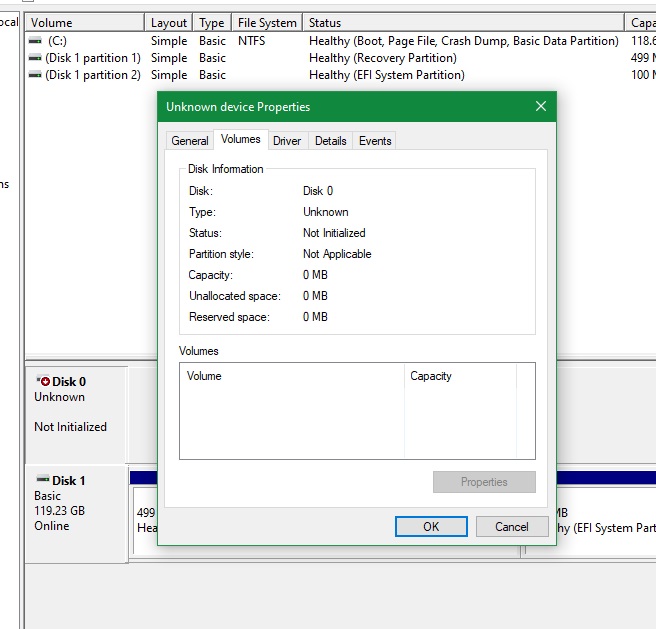Sort by the Volume column header
The height and width of the screenshot is (629, 656).
click(x=85, y=22)
